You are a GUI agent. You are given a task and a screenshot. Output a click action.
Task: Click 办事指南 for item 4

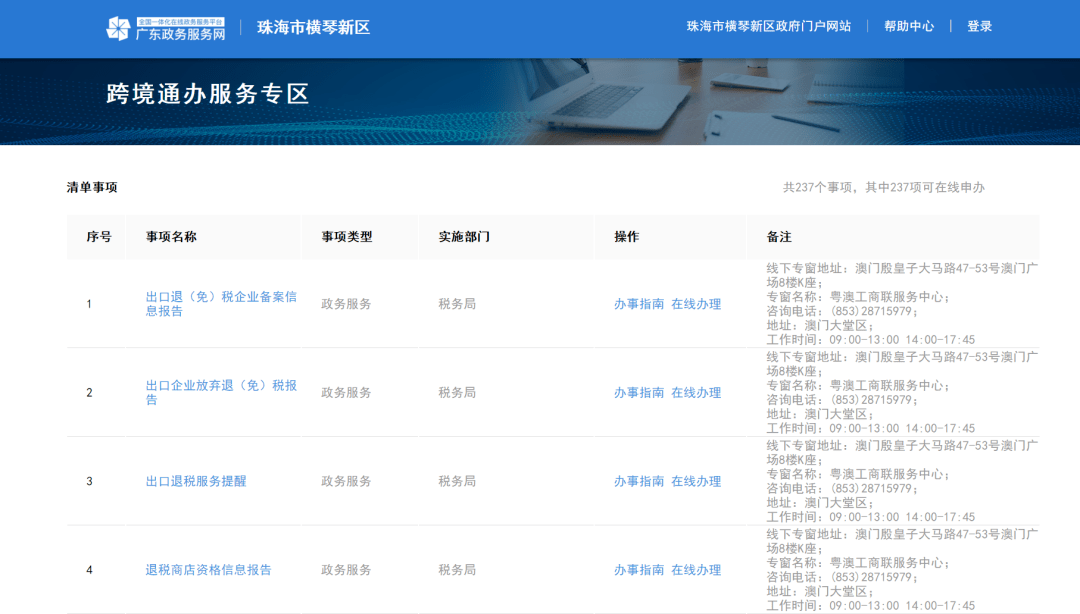pyautogui.click(x=638, y=570)
